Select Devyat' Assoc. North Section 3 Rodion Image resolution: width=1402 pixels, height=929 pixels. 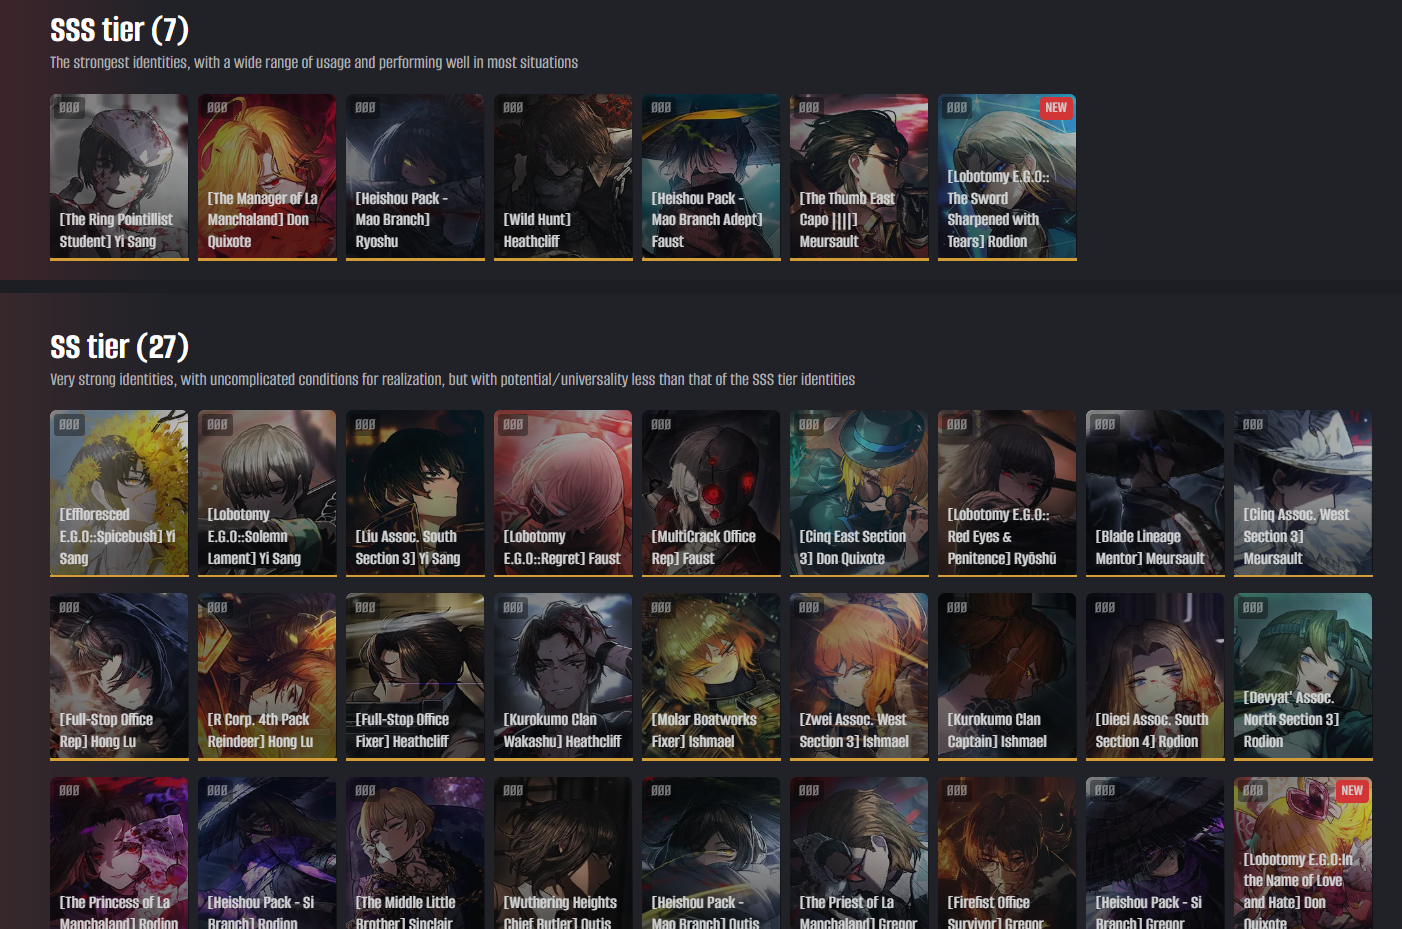click(x=1303, y=677)
